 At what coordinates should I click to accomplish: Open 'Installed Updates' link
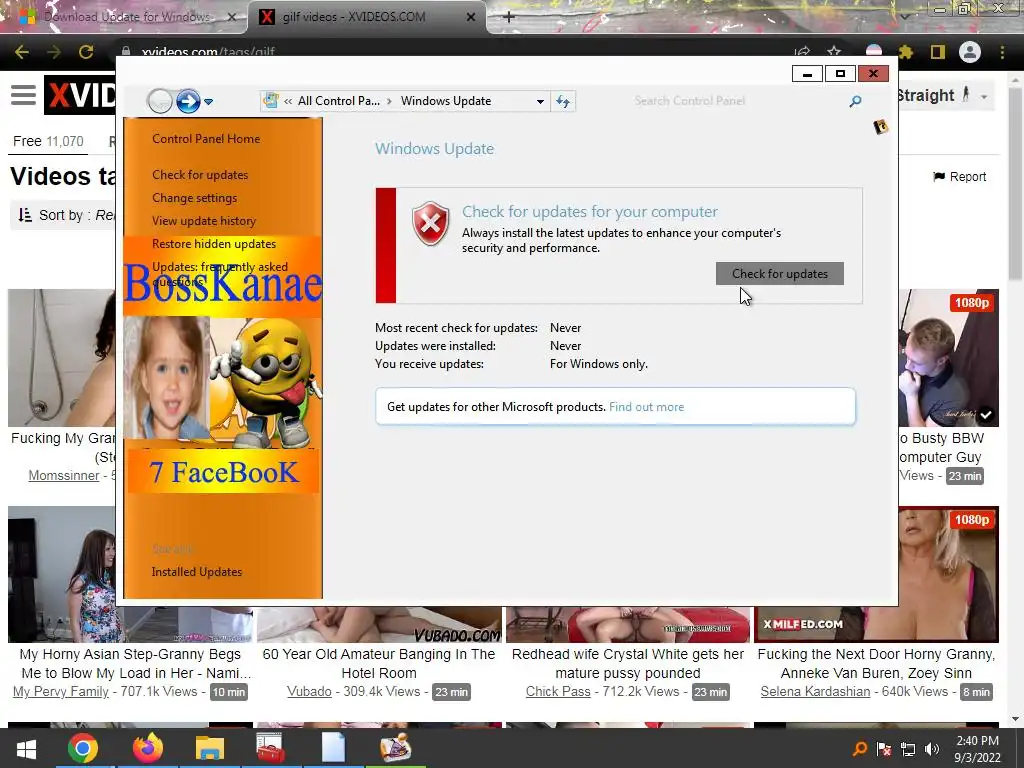point(197,571)
